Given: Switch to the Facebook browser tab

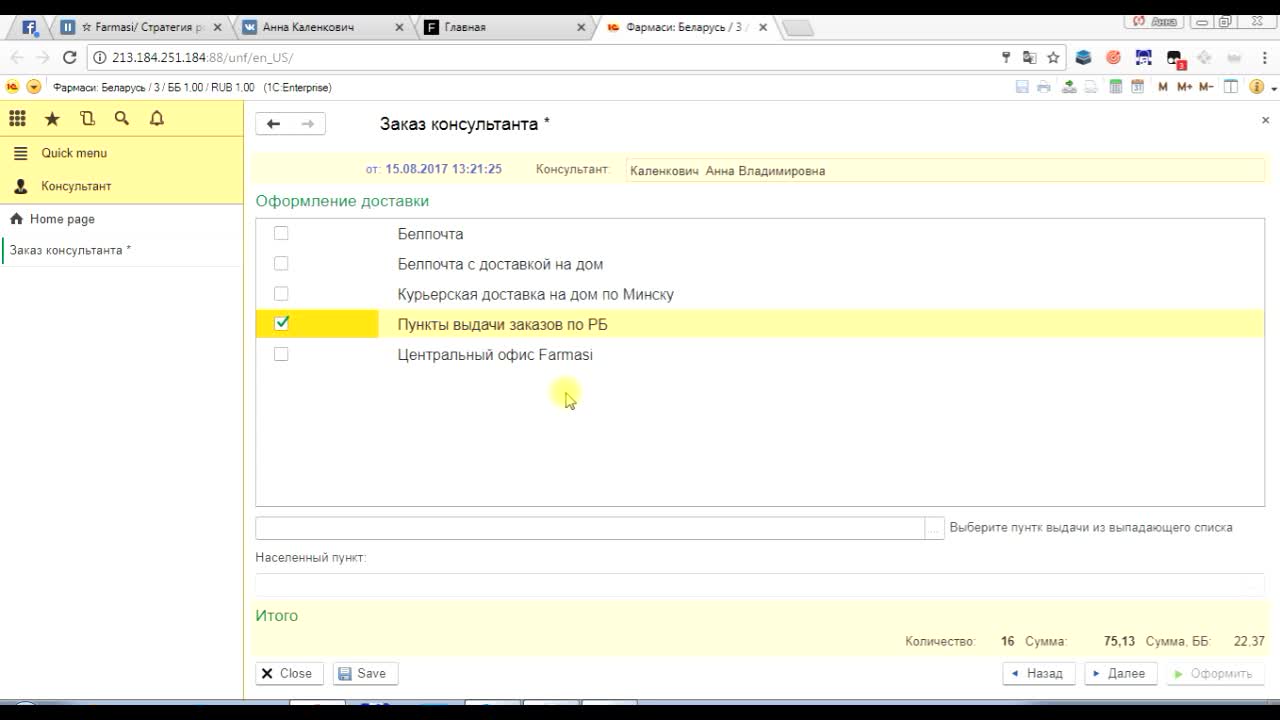Looking at the screenshot, I should 30,27.
